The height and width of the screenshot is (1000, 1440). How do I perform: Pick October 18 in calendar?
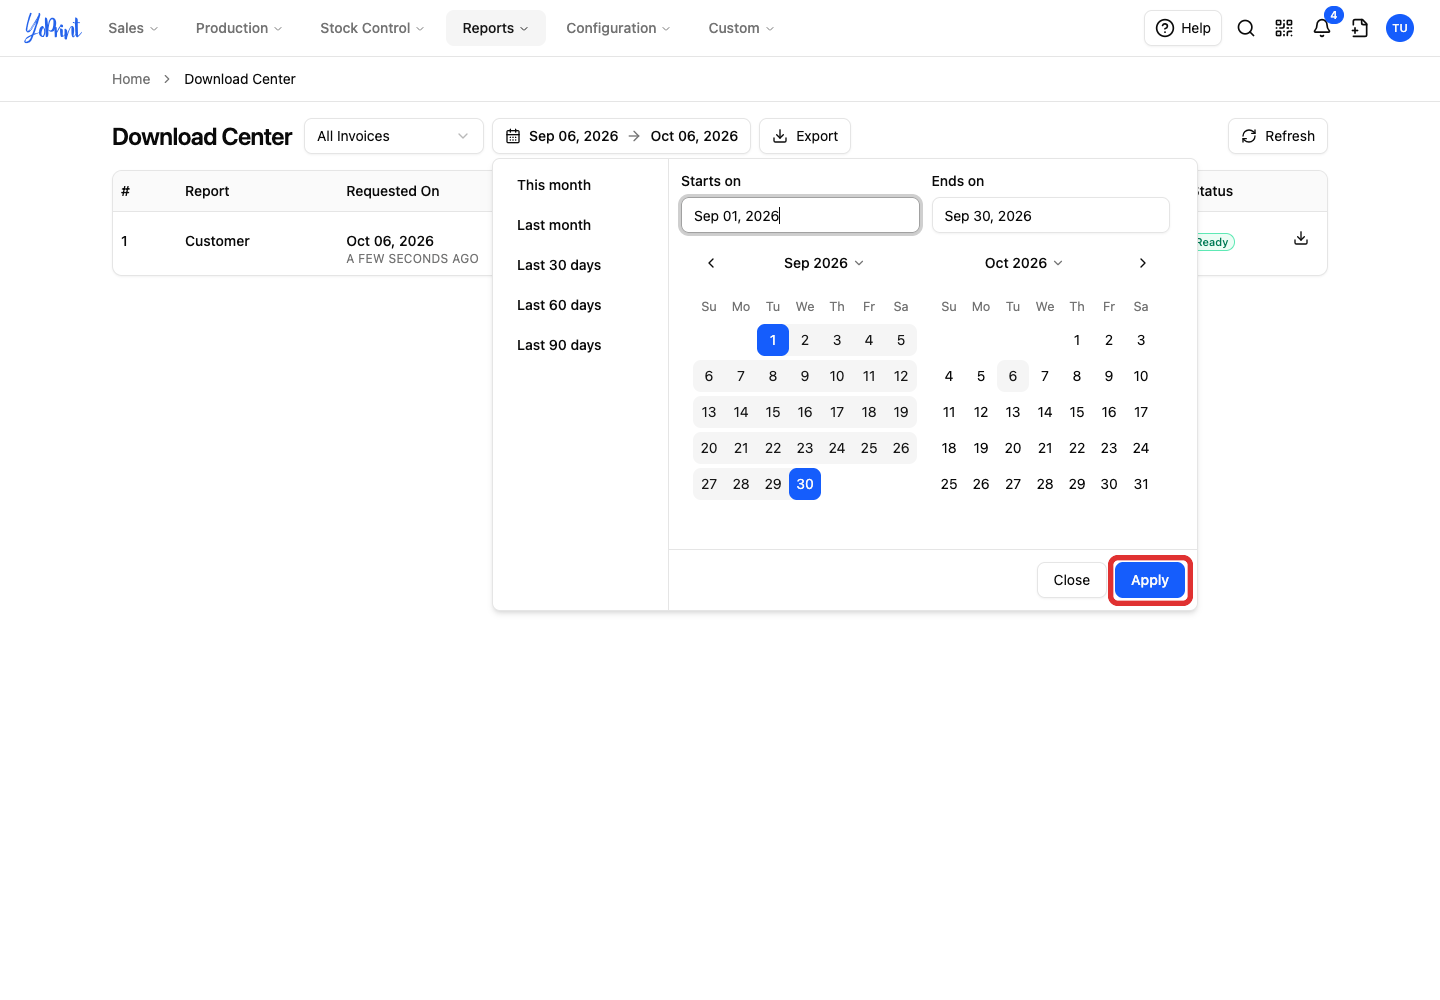(949, 448)
